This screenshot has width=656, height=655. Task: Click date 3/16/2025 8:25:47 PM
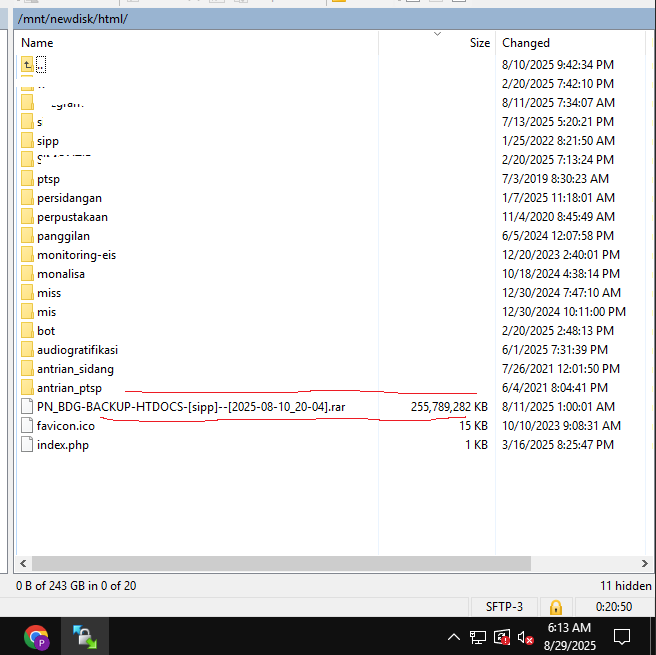[x=558, y=445]
